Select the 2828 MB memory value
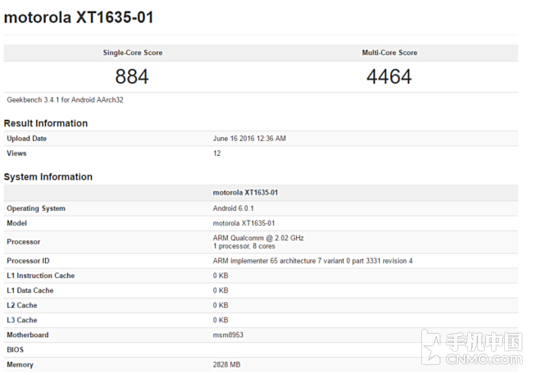Image resolution: width=533 pixels, height=375 pixels. 227,365
